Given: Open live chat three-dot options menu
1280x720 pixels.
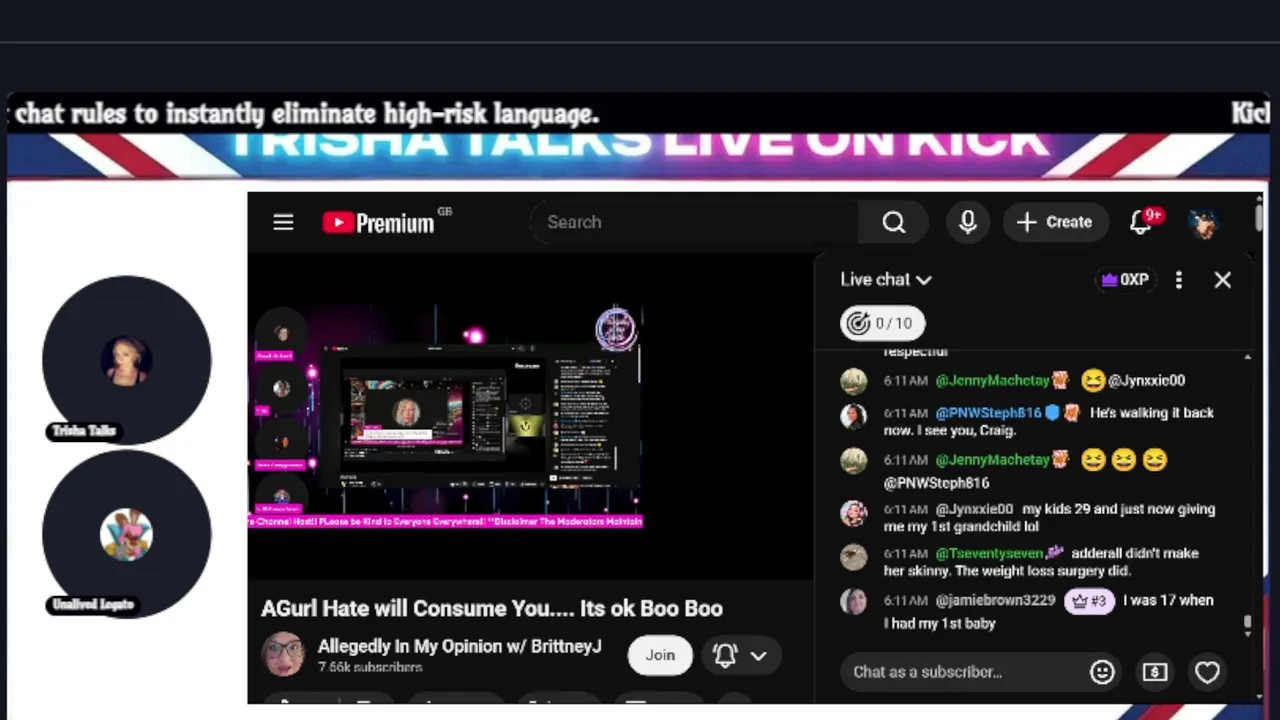Looking at the screenshot, I should click(x=1179, y=280).
